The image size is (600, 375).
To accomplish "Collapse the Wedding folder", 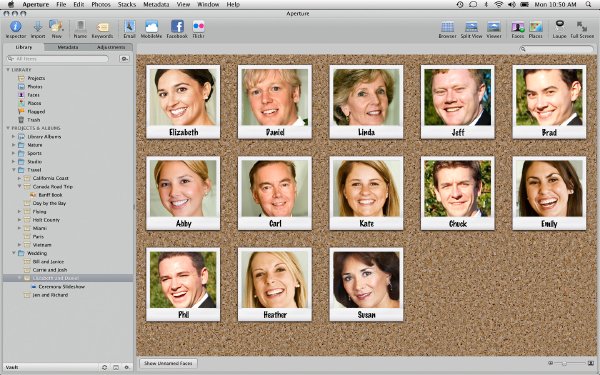I will pos(13,253).
